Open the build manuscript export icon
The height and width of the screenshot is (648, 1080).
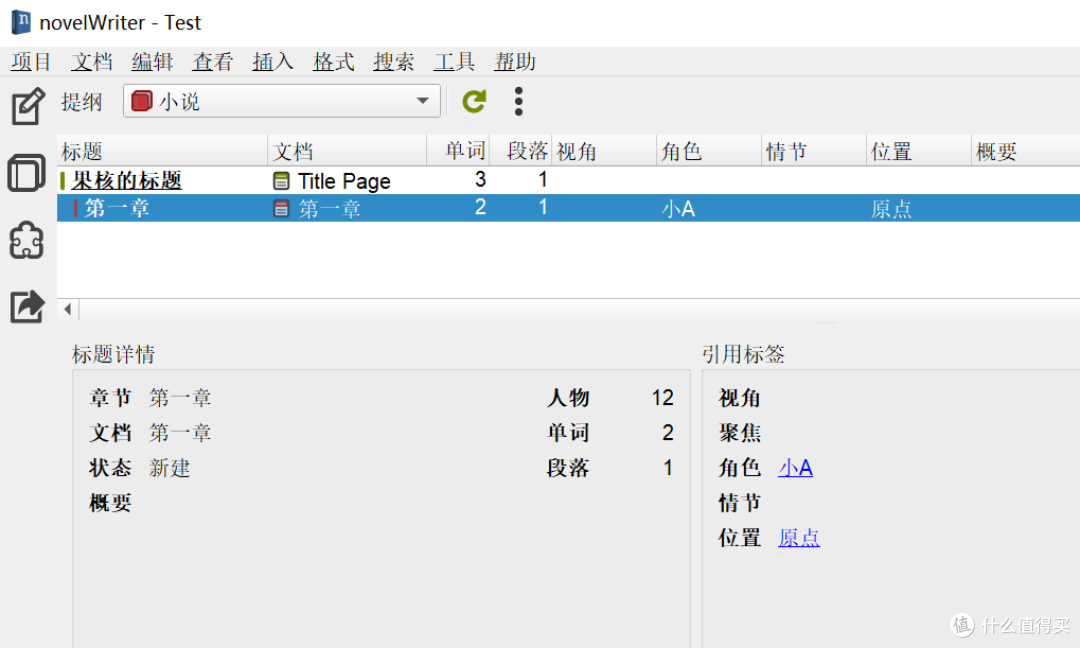tap(28, 306)
